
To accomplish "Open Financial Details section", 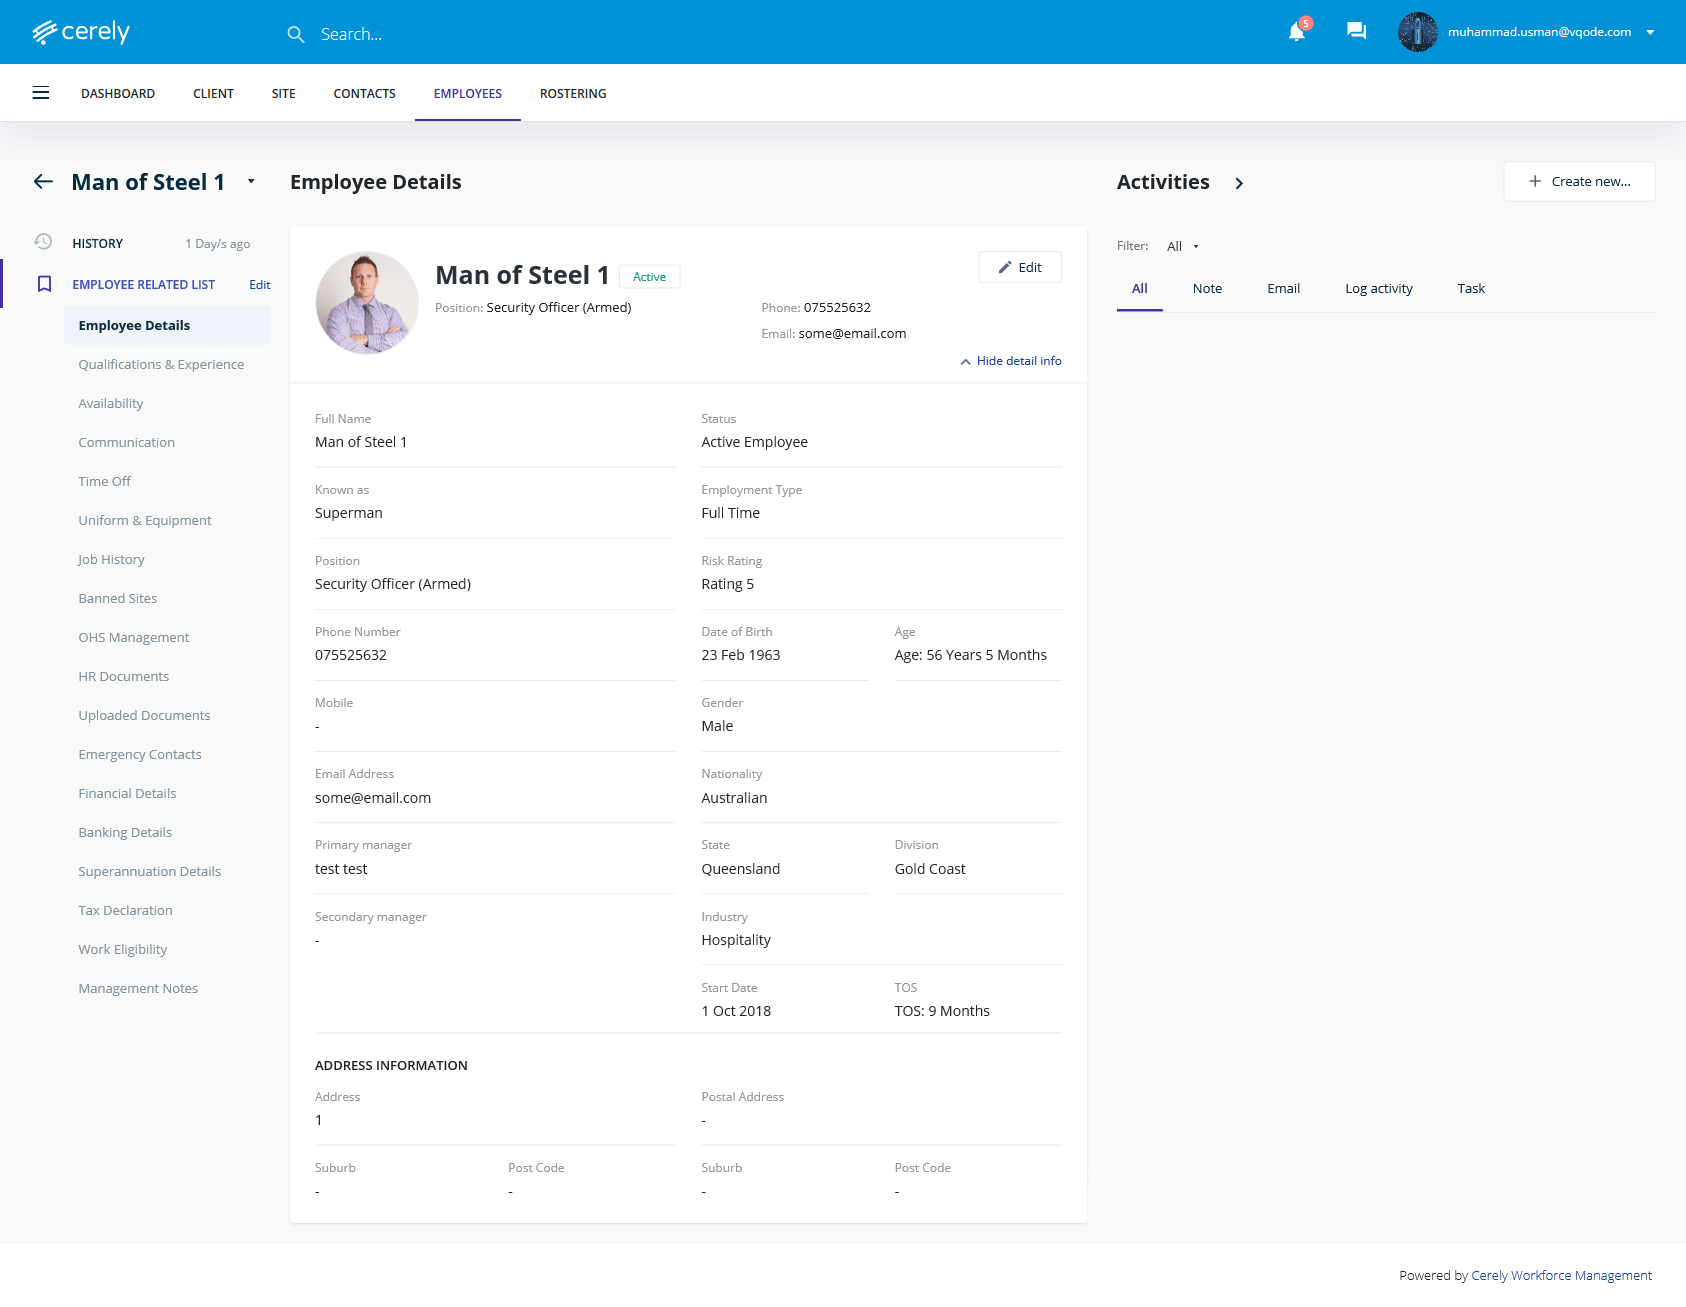I will pyautogui.click(x=127, y=793).
